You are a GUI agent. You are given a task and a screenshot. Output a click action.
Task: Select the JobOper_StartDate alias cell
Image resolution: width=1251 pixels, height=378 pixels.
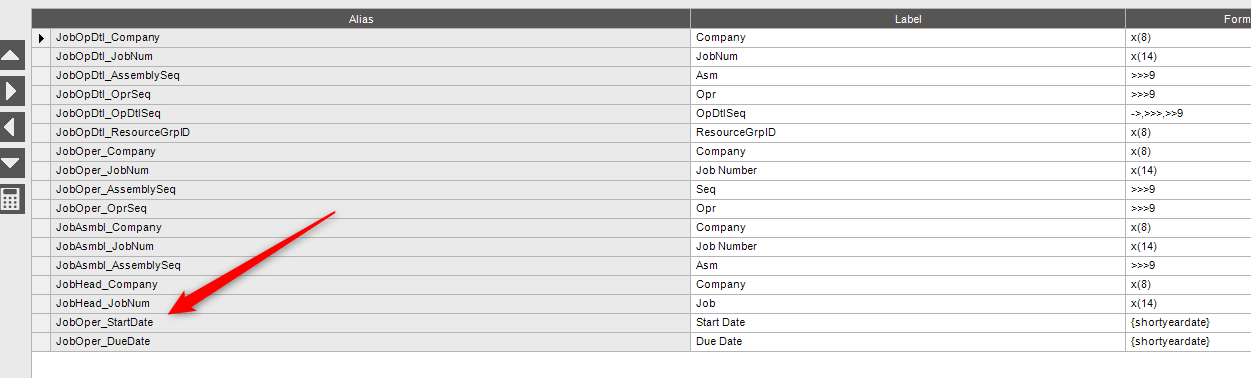pyautogui.click(x=371, y=323)
